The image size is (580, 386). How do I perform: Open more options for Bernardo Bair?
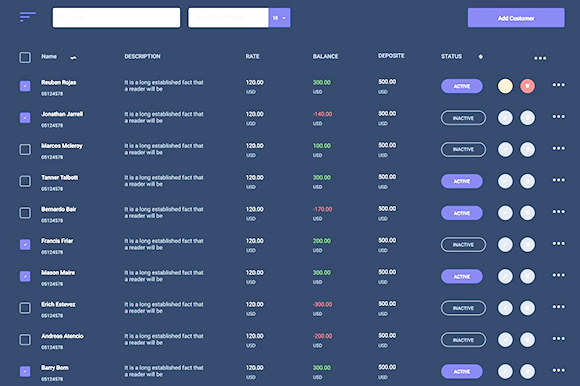[559, 211]
